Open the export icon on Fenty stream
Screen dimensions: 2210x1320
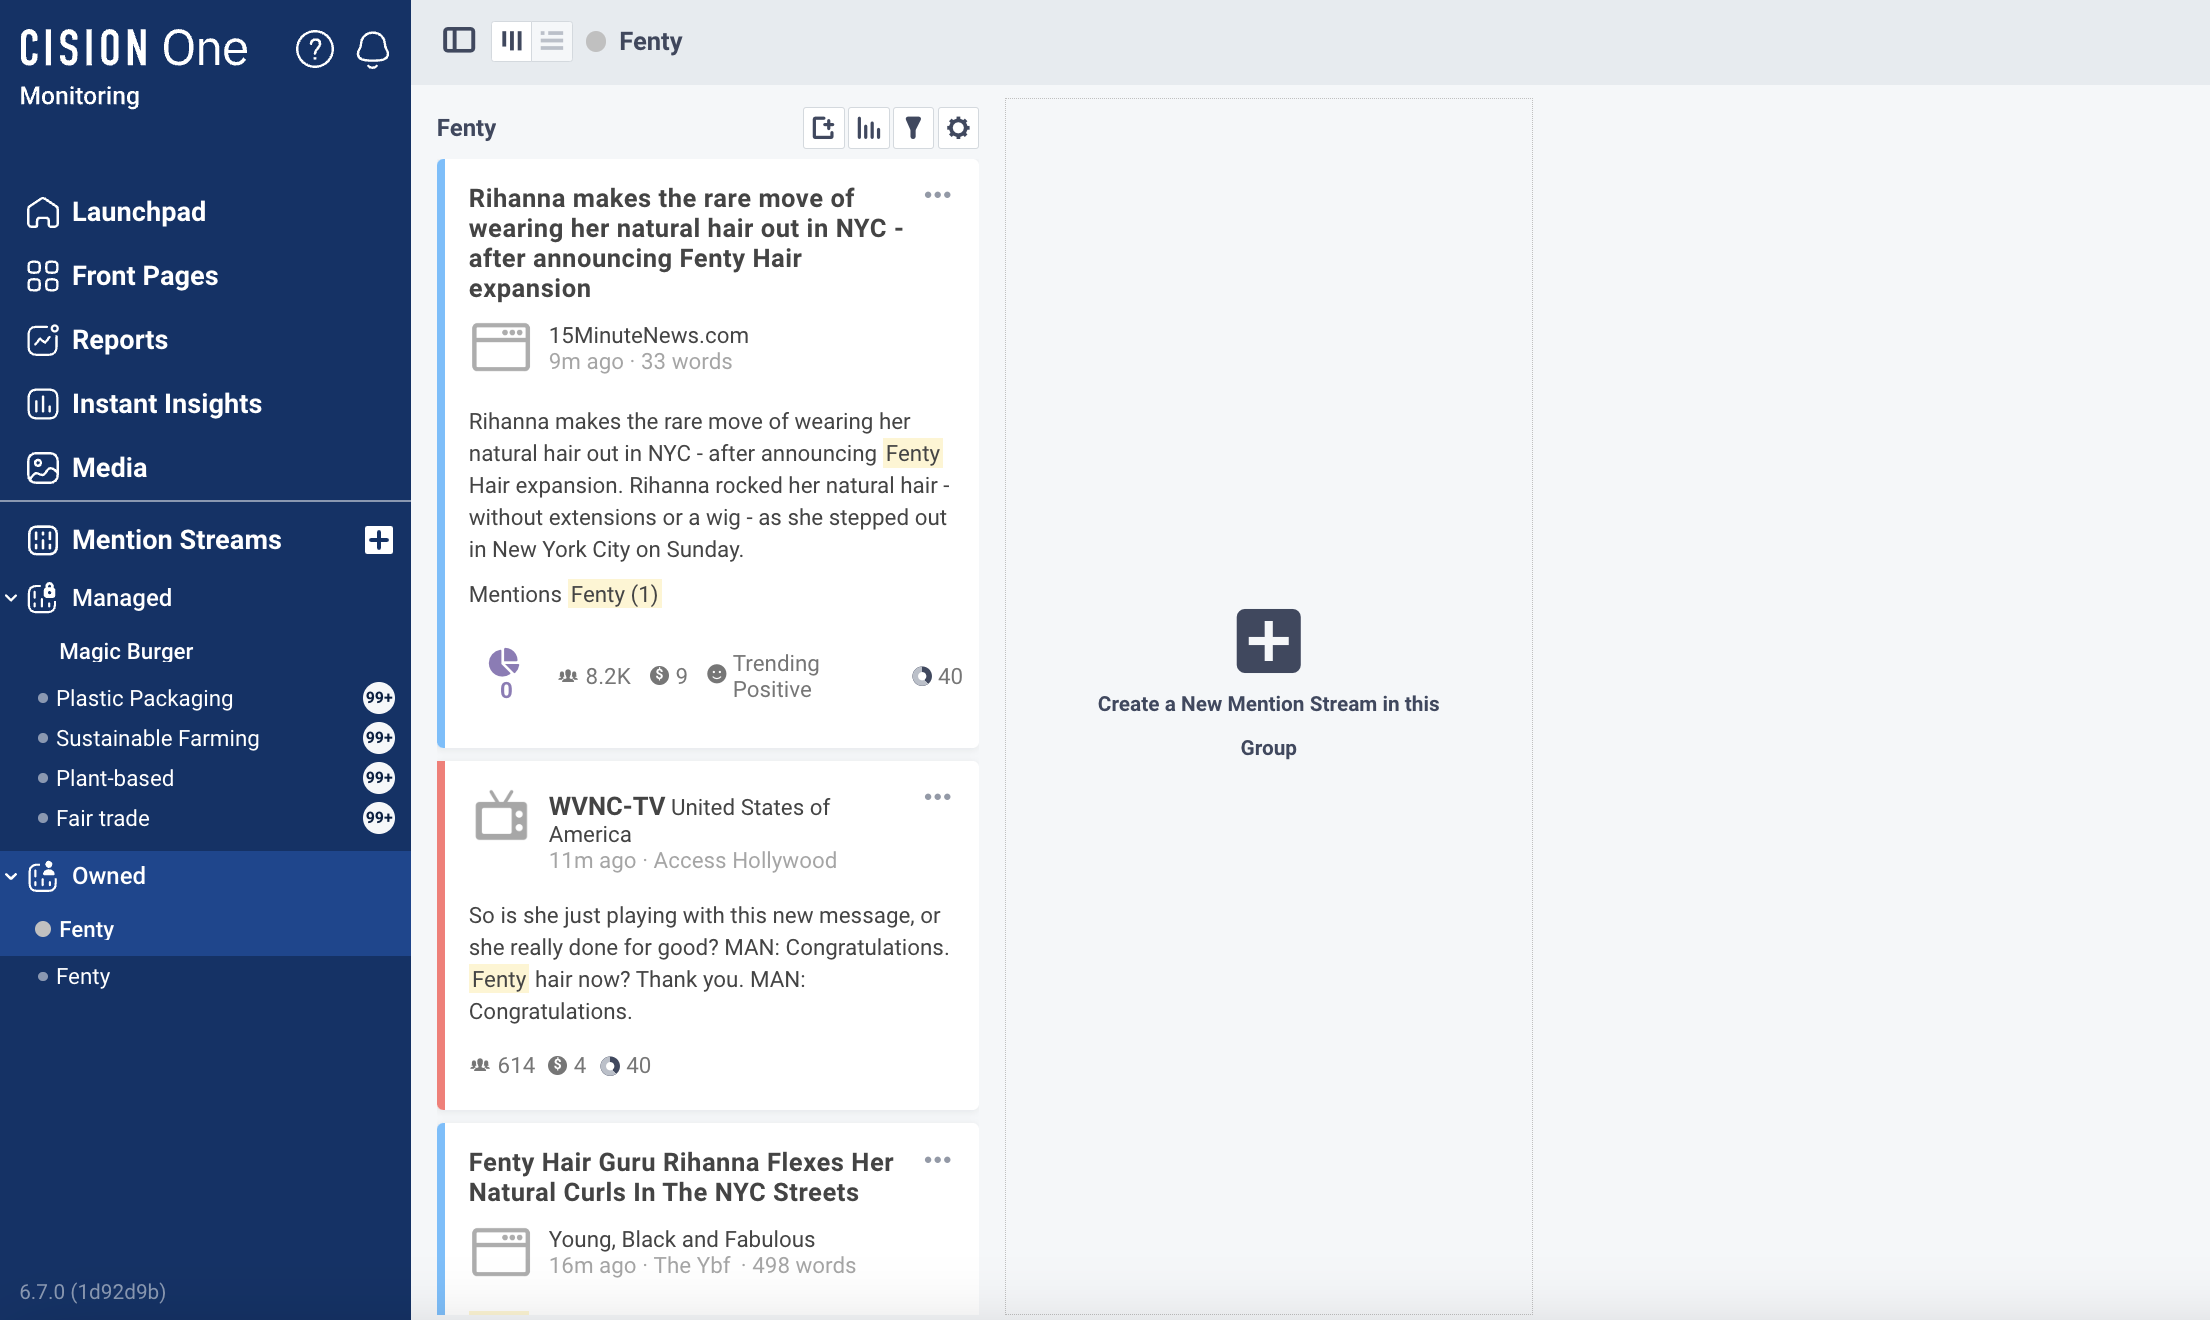[x=823, y=128]
